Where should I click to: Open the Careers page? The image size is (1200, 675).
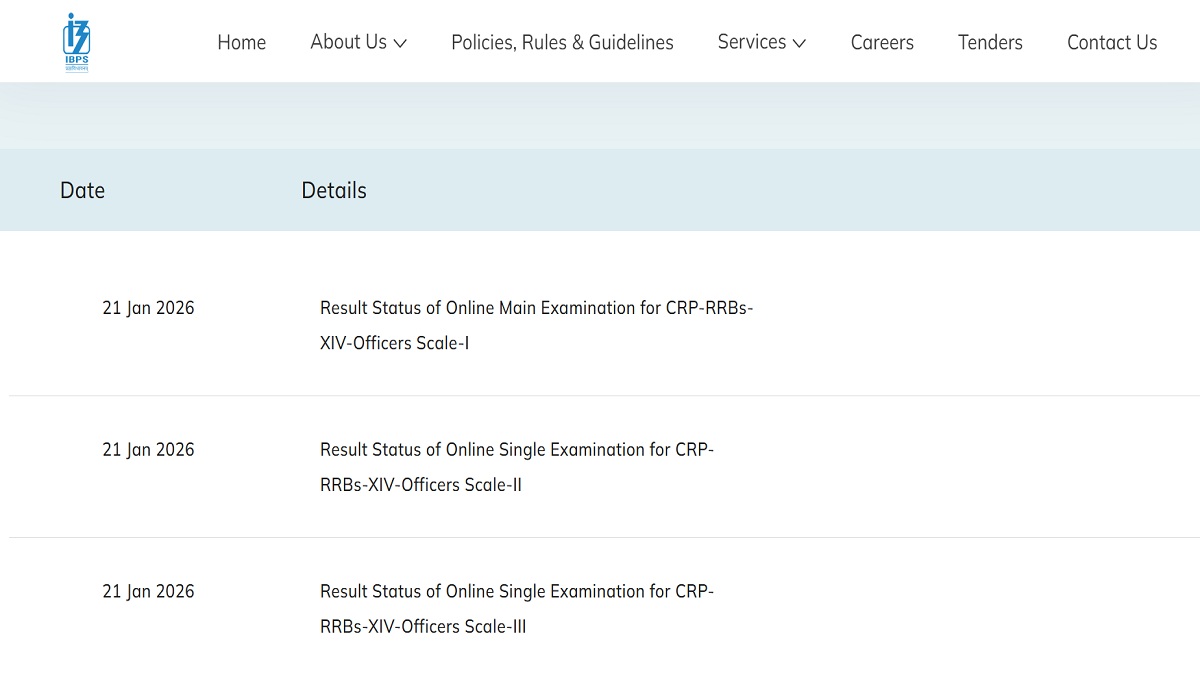pos(882,42)
